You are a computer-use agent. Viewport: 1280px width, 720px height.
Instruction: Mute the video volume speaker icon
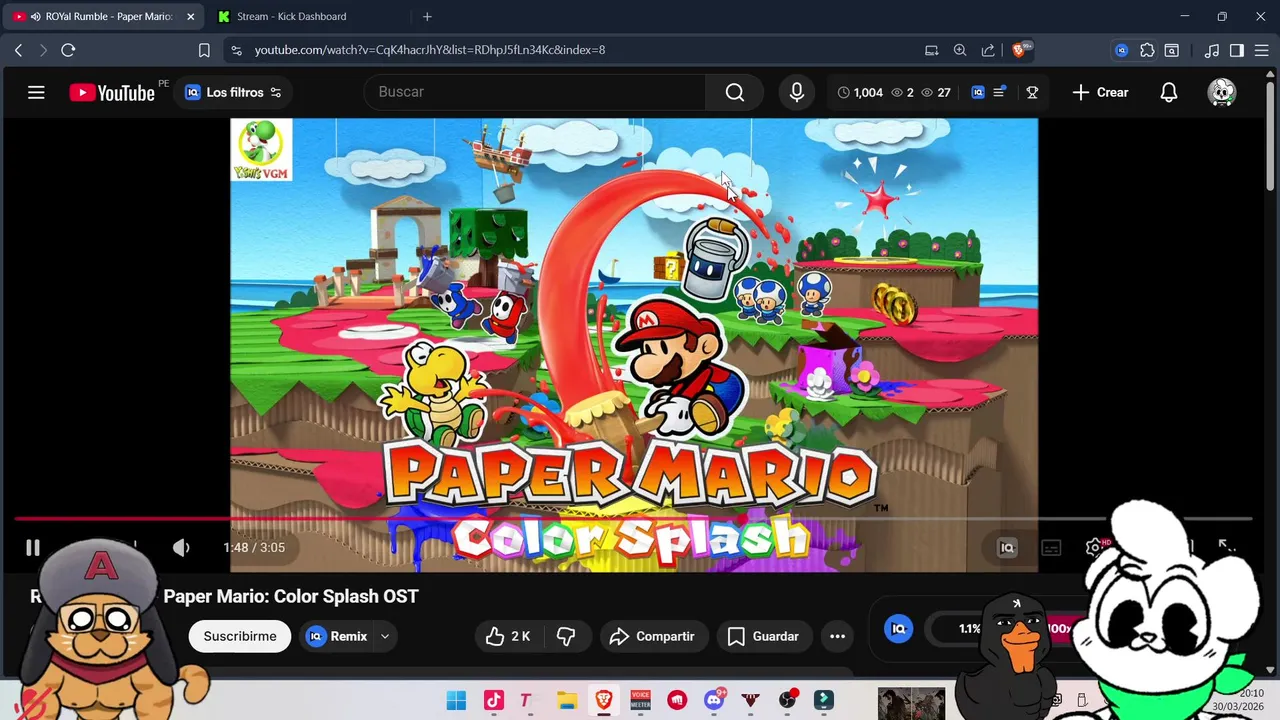tap(181, 547)
